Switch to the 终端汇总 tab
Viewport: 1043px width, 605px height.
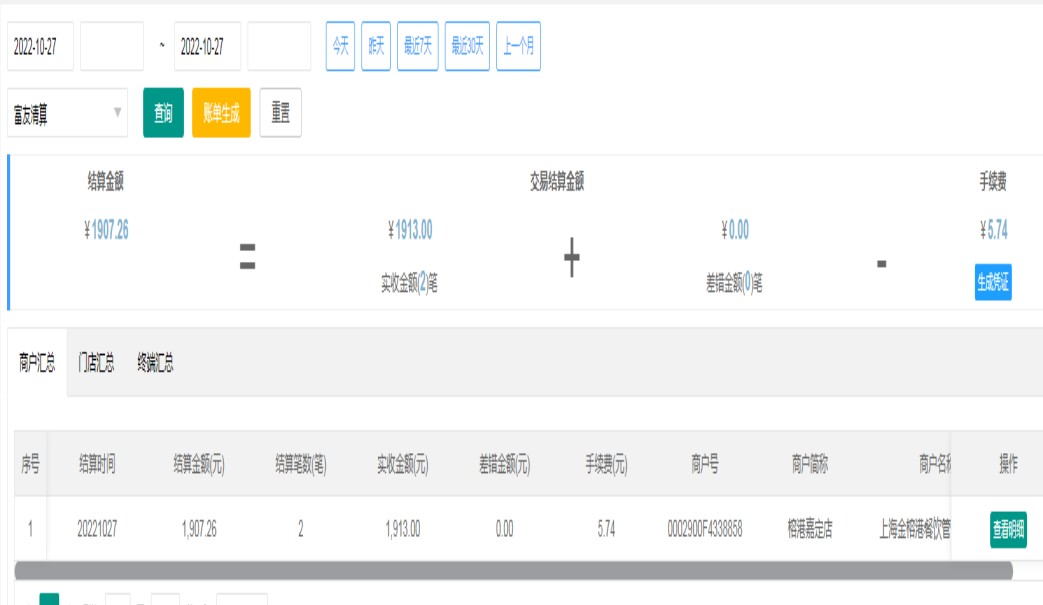point(155,363)
